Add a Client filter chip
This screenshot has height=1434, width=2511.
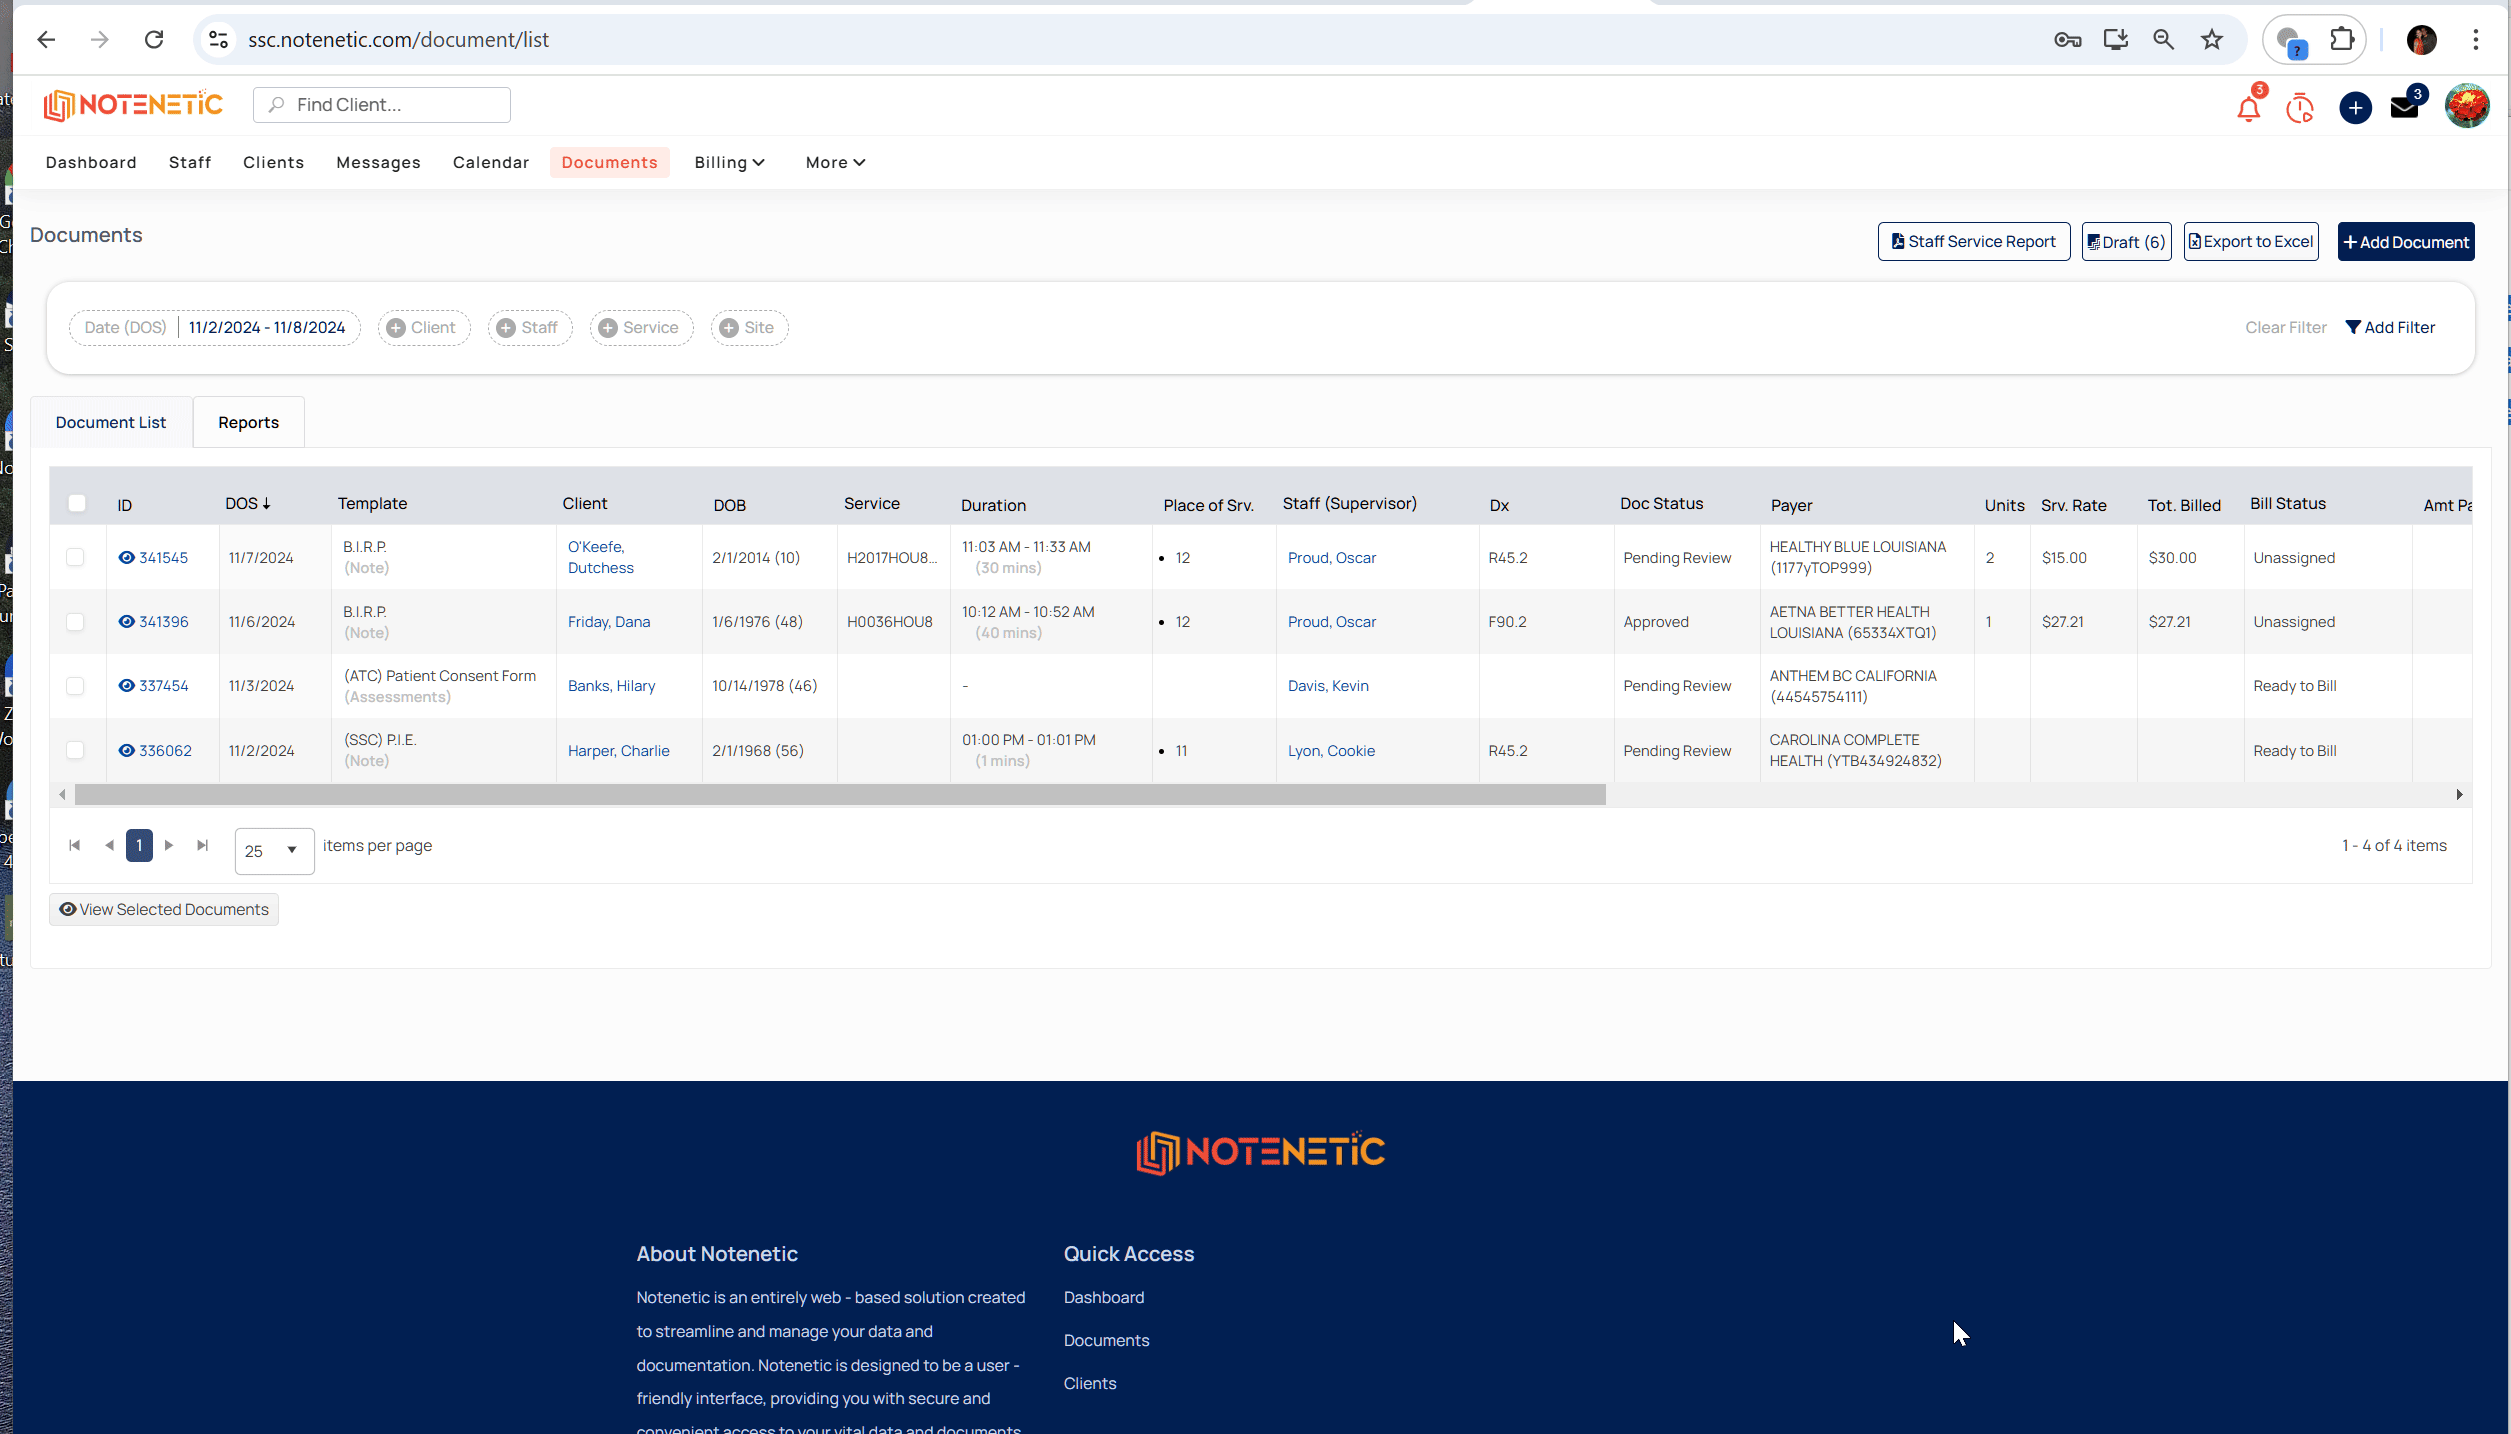[424, 328]
